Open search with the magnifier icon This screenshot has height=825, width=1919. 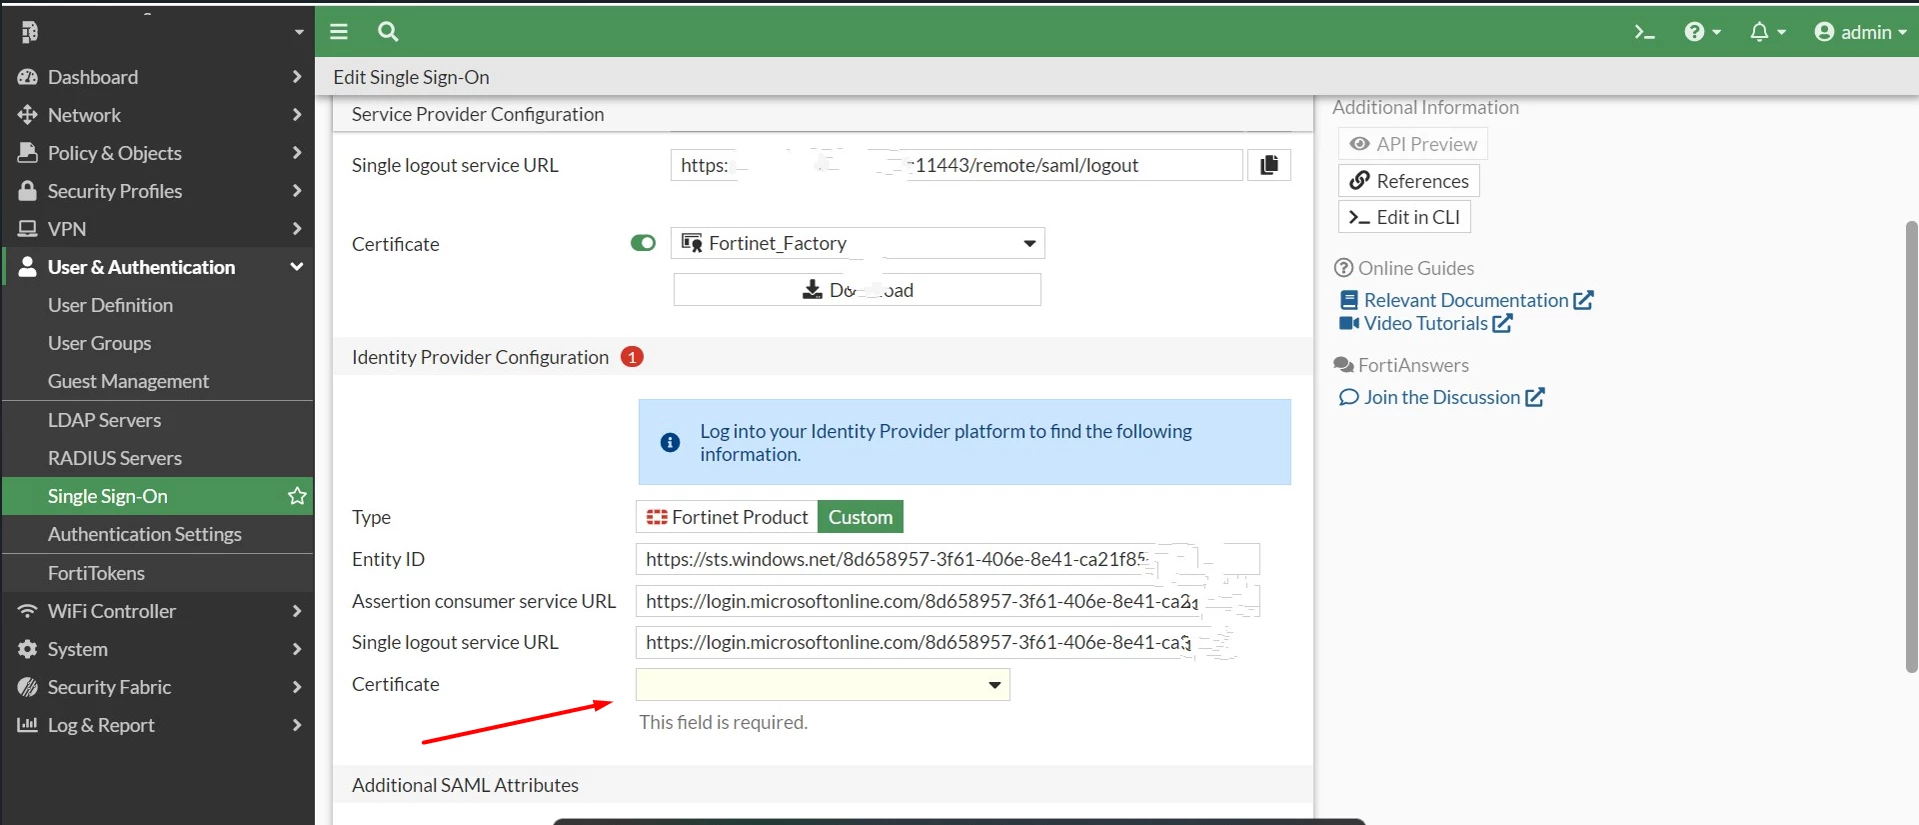388,31
